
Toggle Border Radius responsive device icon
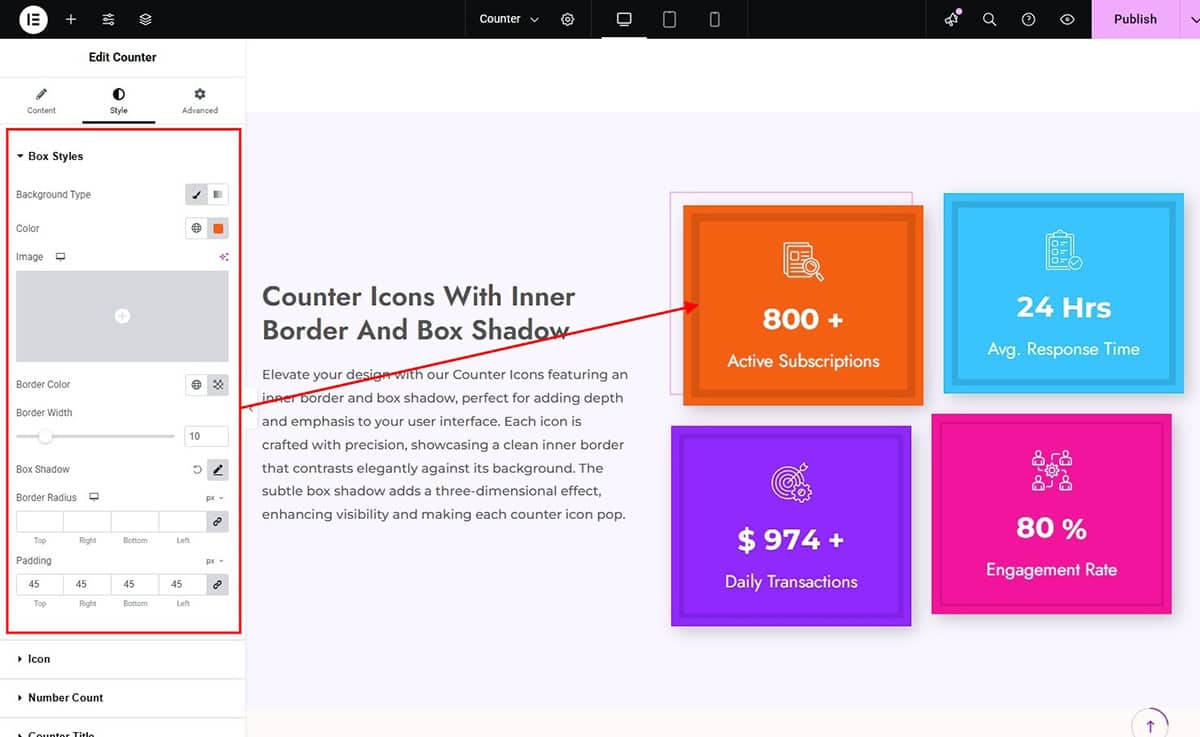[x=94, y=497]
